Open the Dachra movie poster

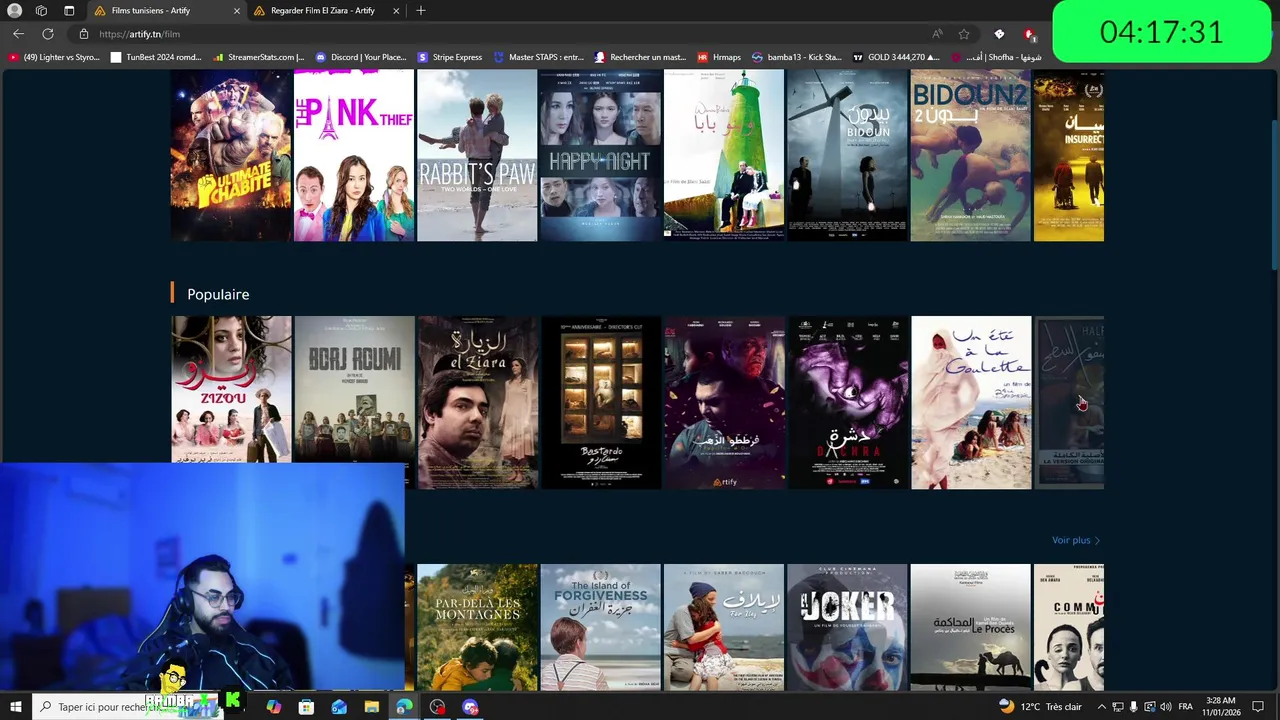click(x=847, y=402)
